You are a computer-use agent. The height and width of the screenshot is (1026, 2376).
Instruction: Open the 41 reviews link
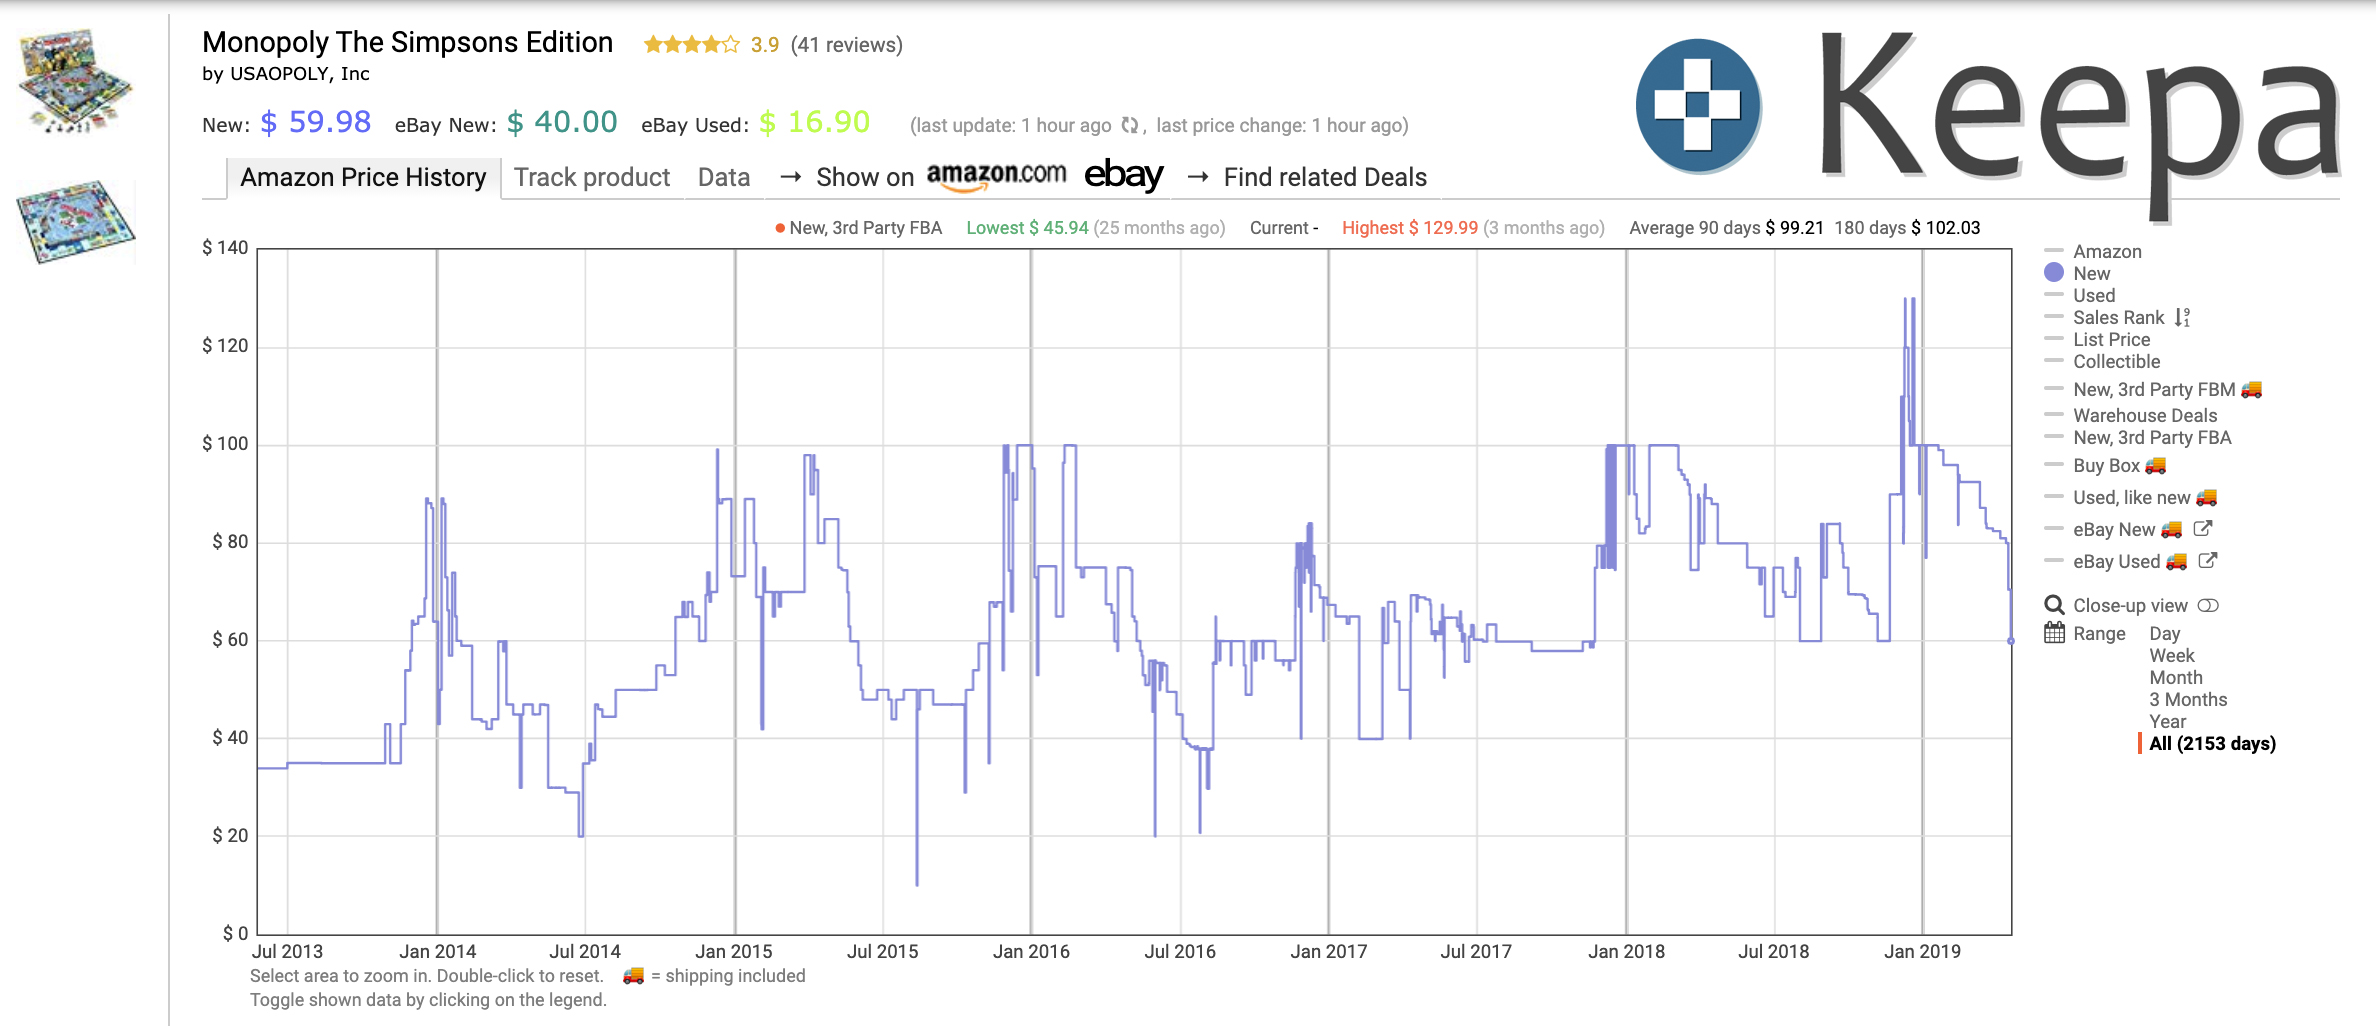pyautogui.click(x=846, y=44)
